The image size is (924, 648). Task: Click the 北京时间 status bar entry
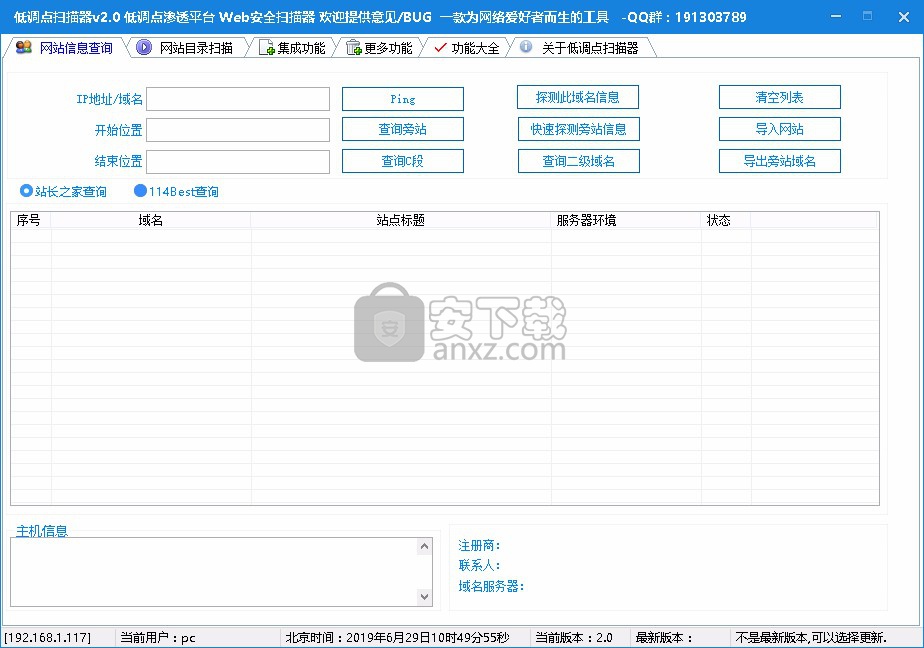pyautogui.click(x=405, y=637)
